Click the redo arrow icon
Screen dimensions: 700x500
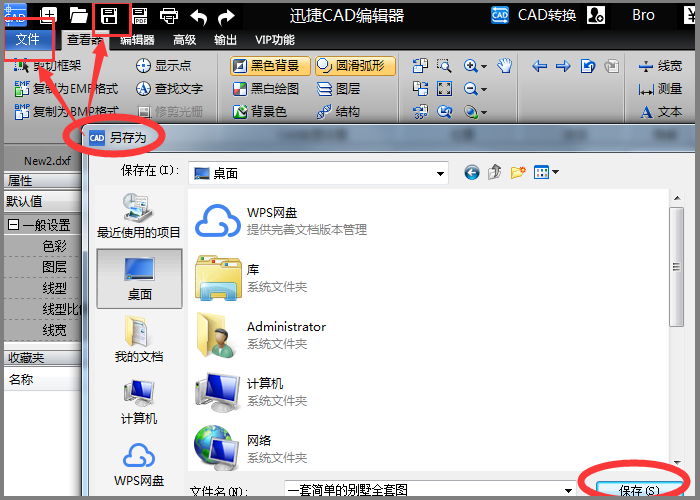tap(226, 17)
